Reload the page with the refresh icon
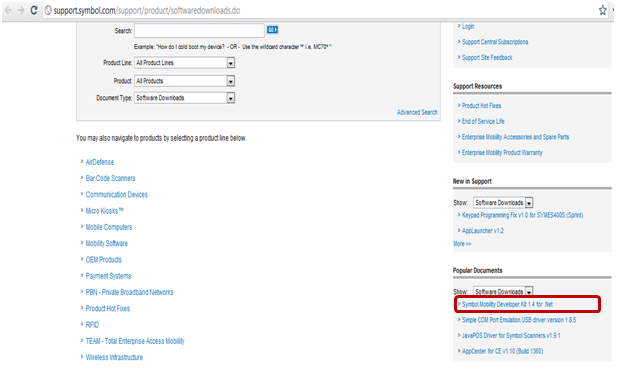 [34, 10]
